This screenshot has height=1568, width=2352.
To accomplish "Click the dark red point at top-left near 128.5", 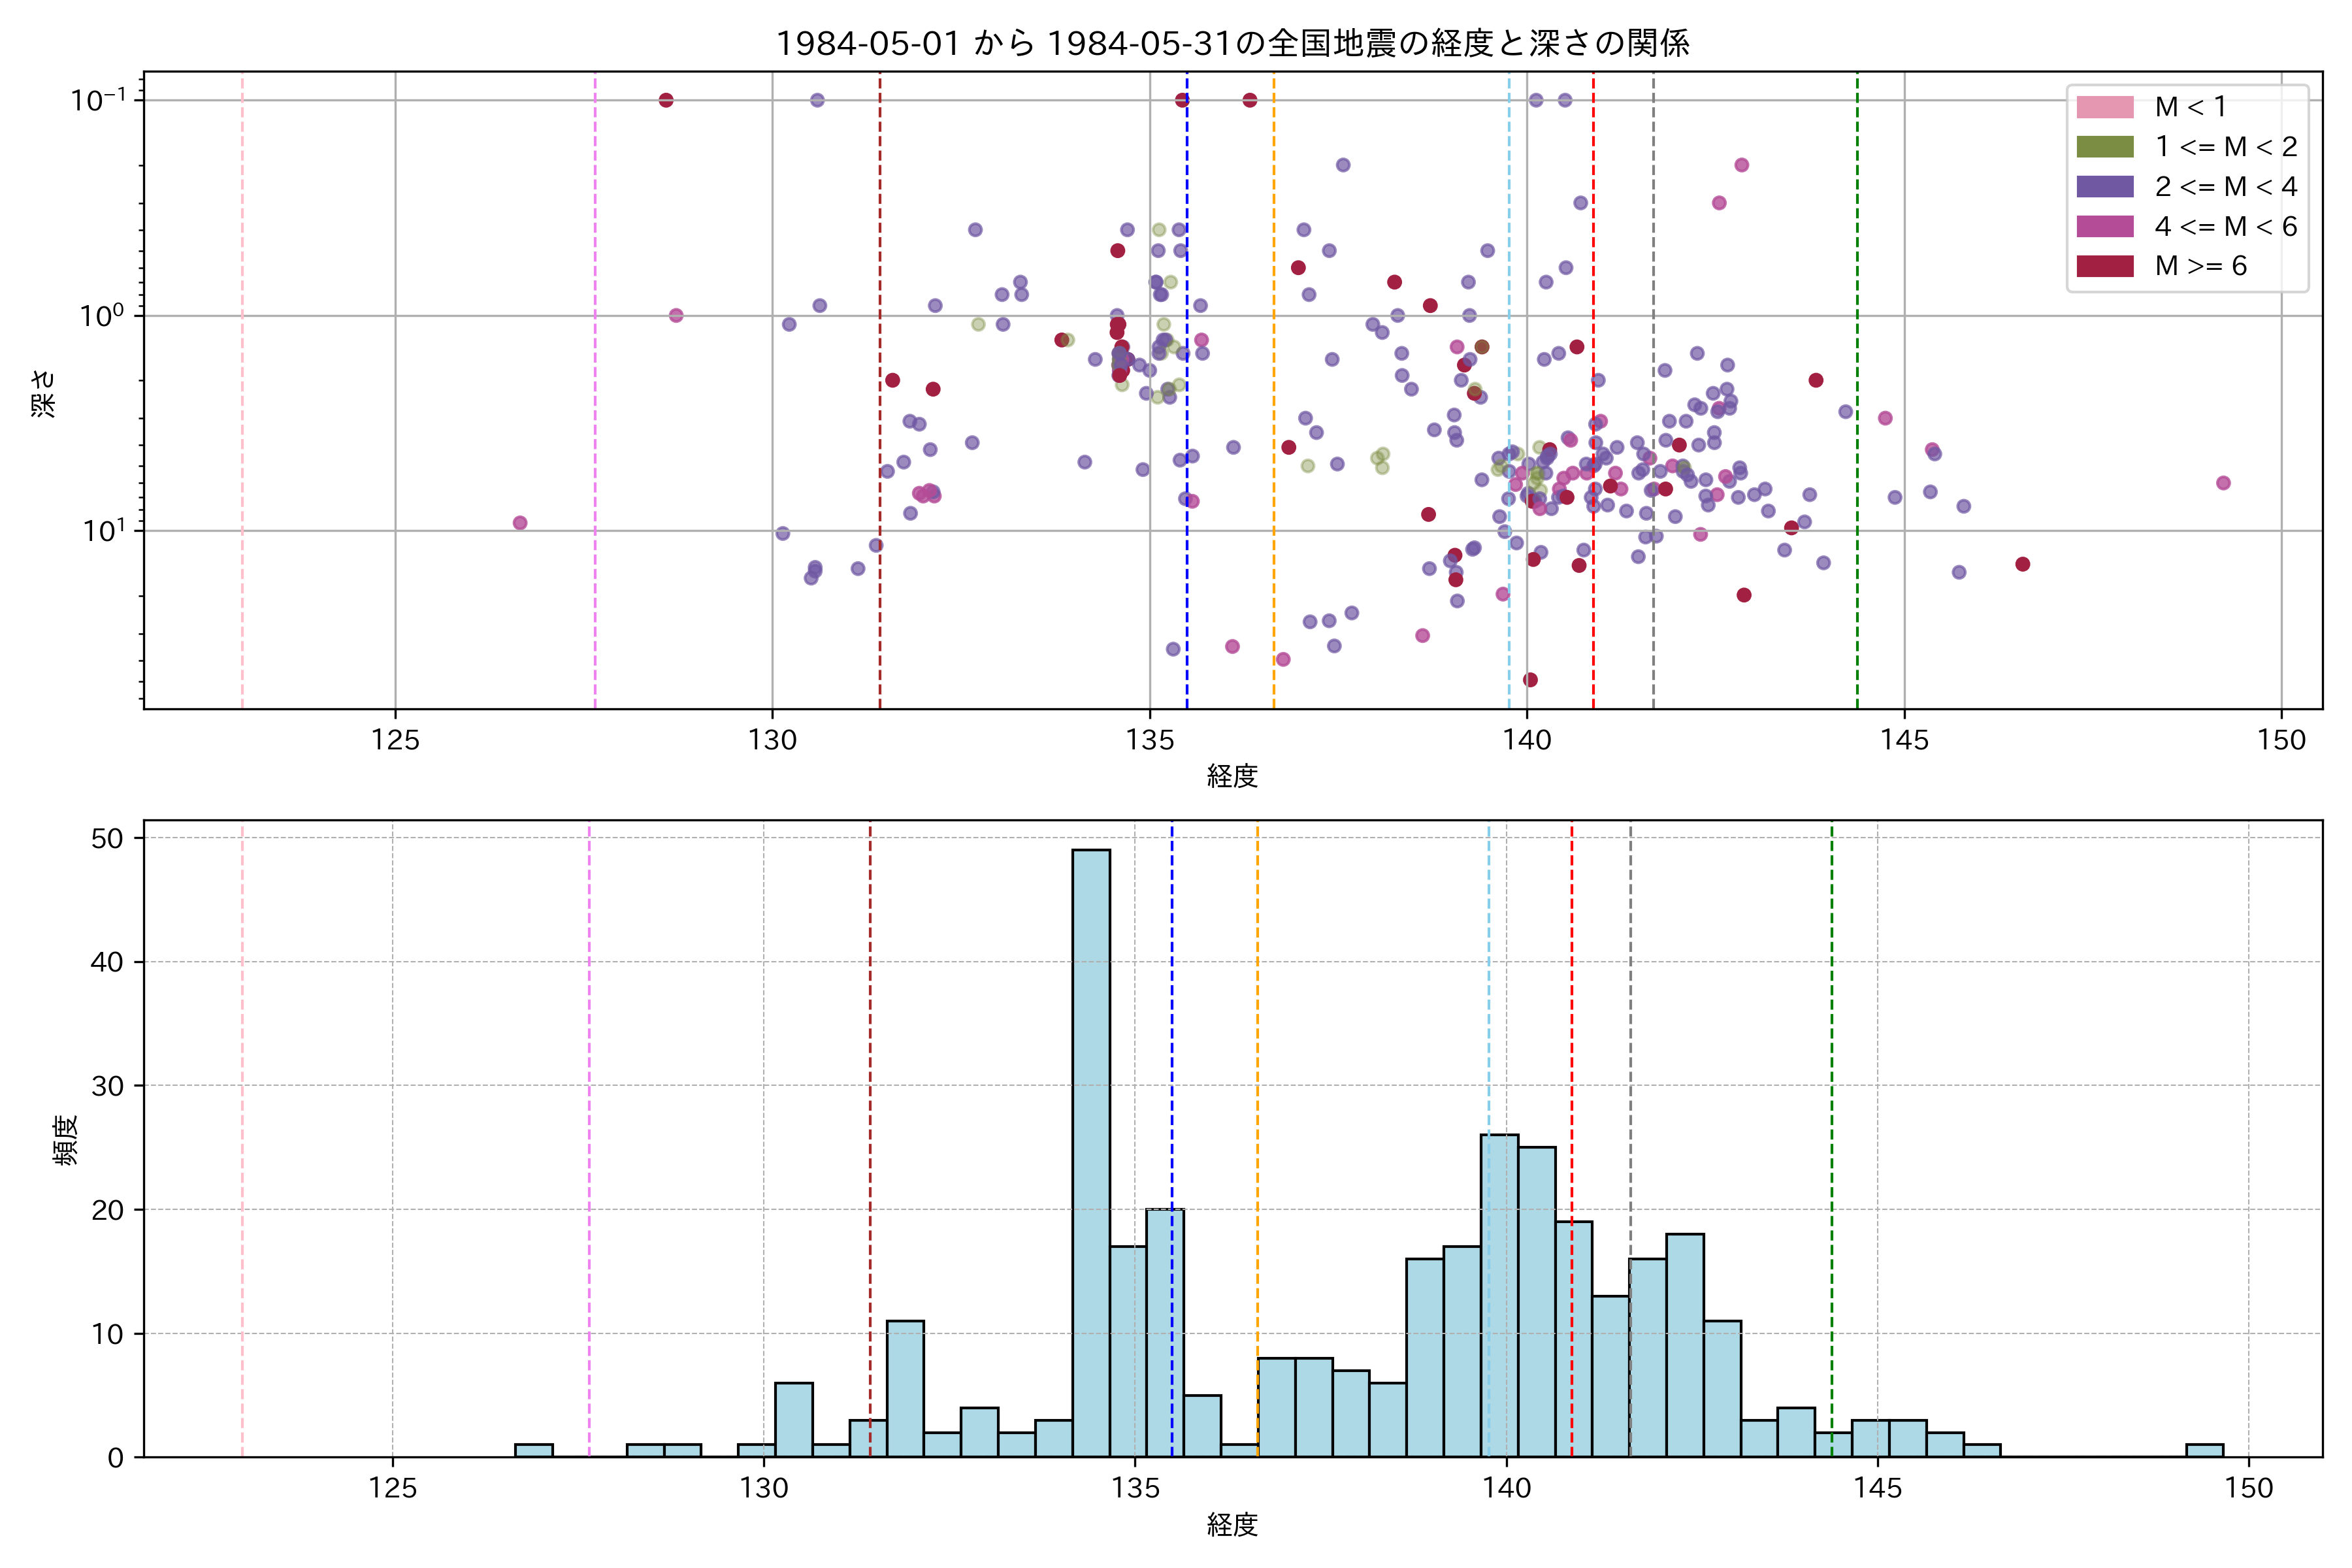I will tap(666, 100).
